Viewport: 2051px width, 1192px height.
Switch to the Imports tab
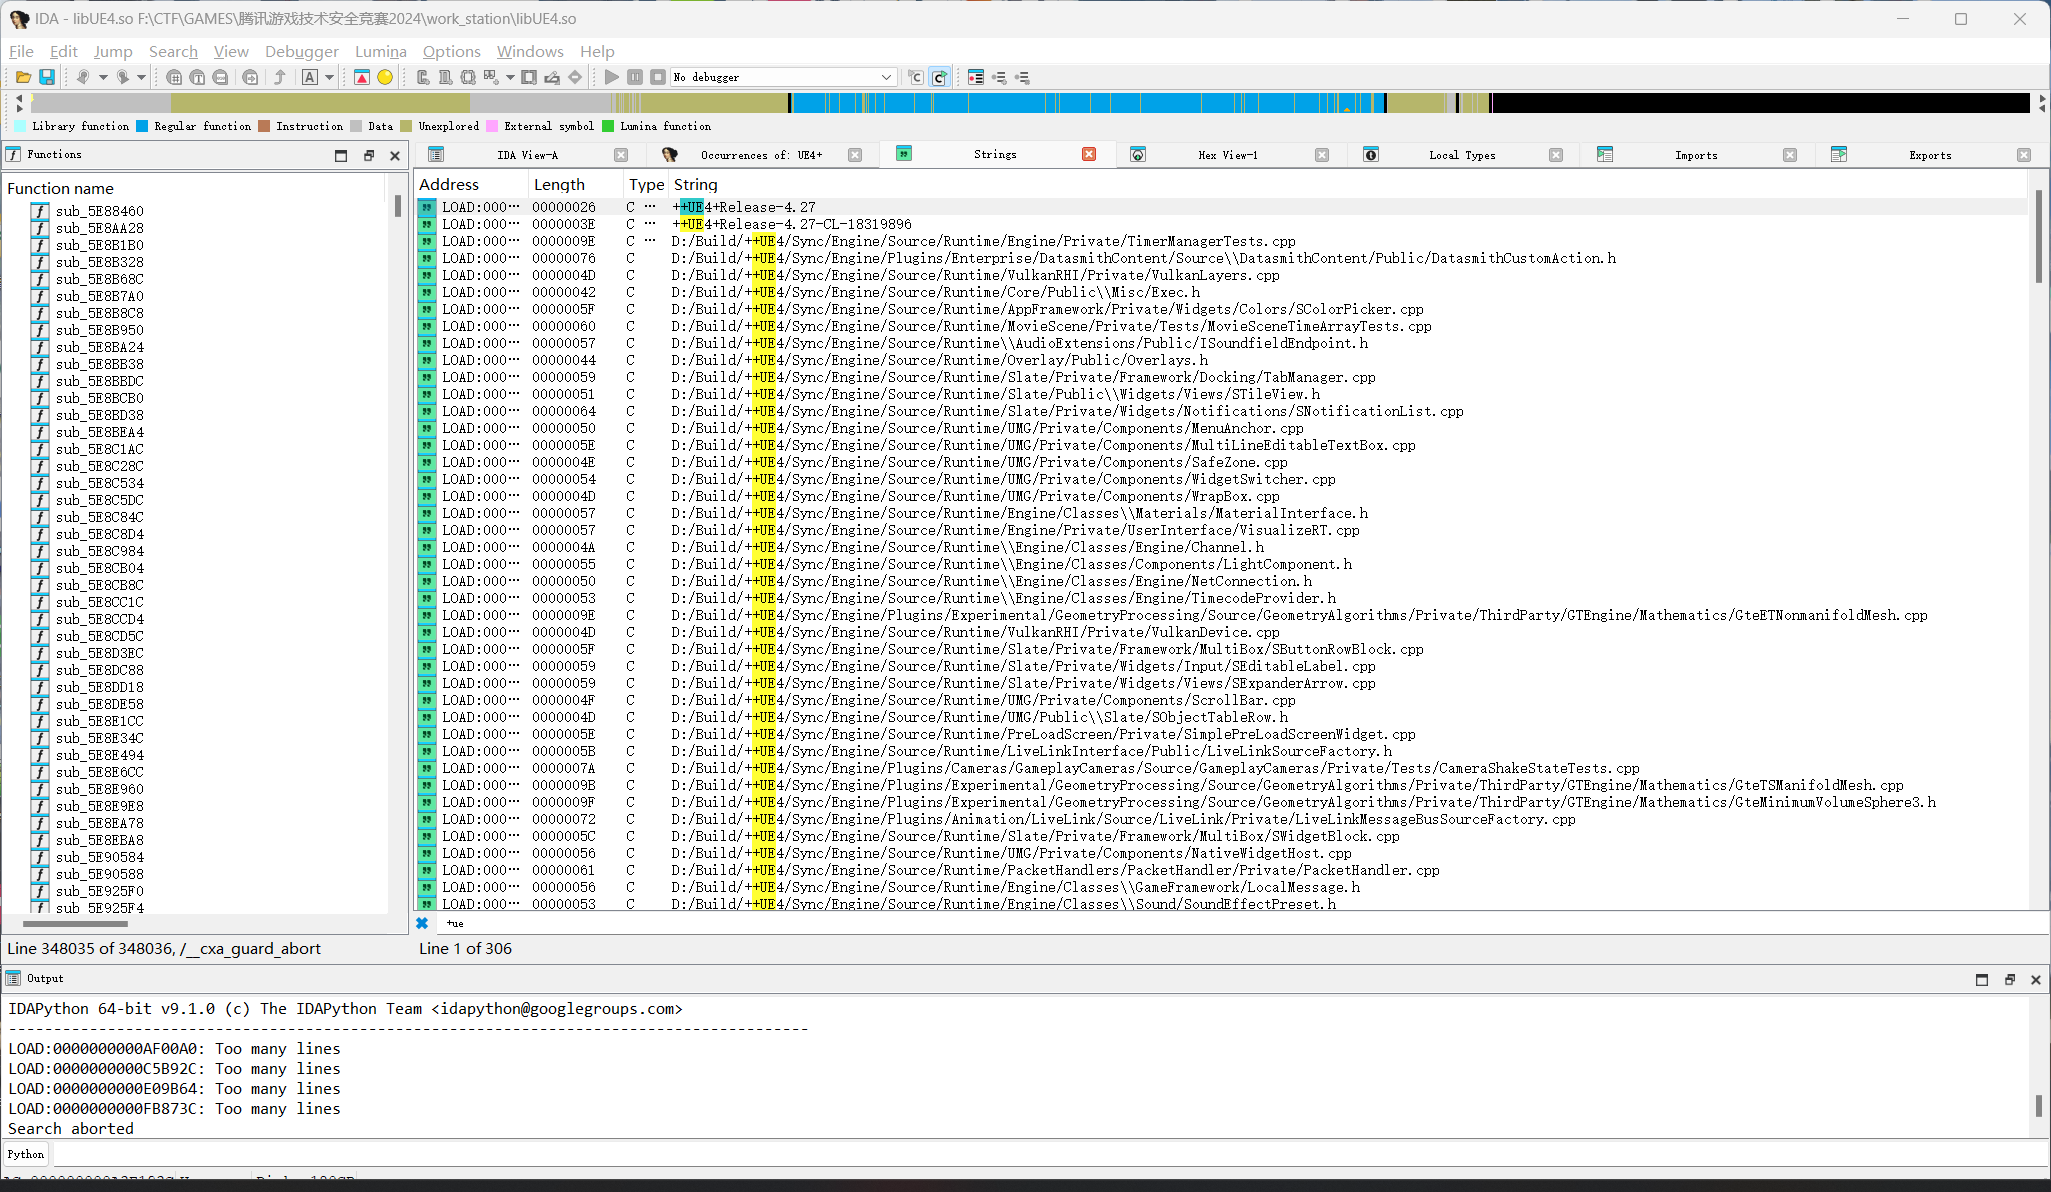pos(1696,155)
